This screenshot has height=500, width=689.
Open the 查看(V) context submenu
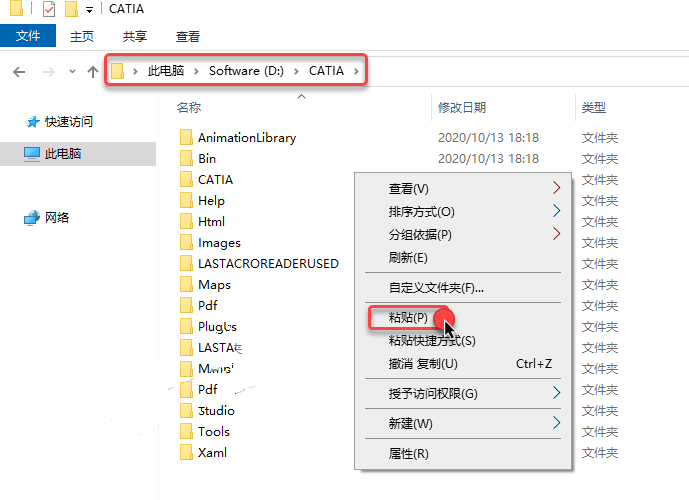463,188
